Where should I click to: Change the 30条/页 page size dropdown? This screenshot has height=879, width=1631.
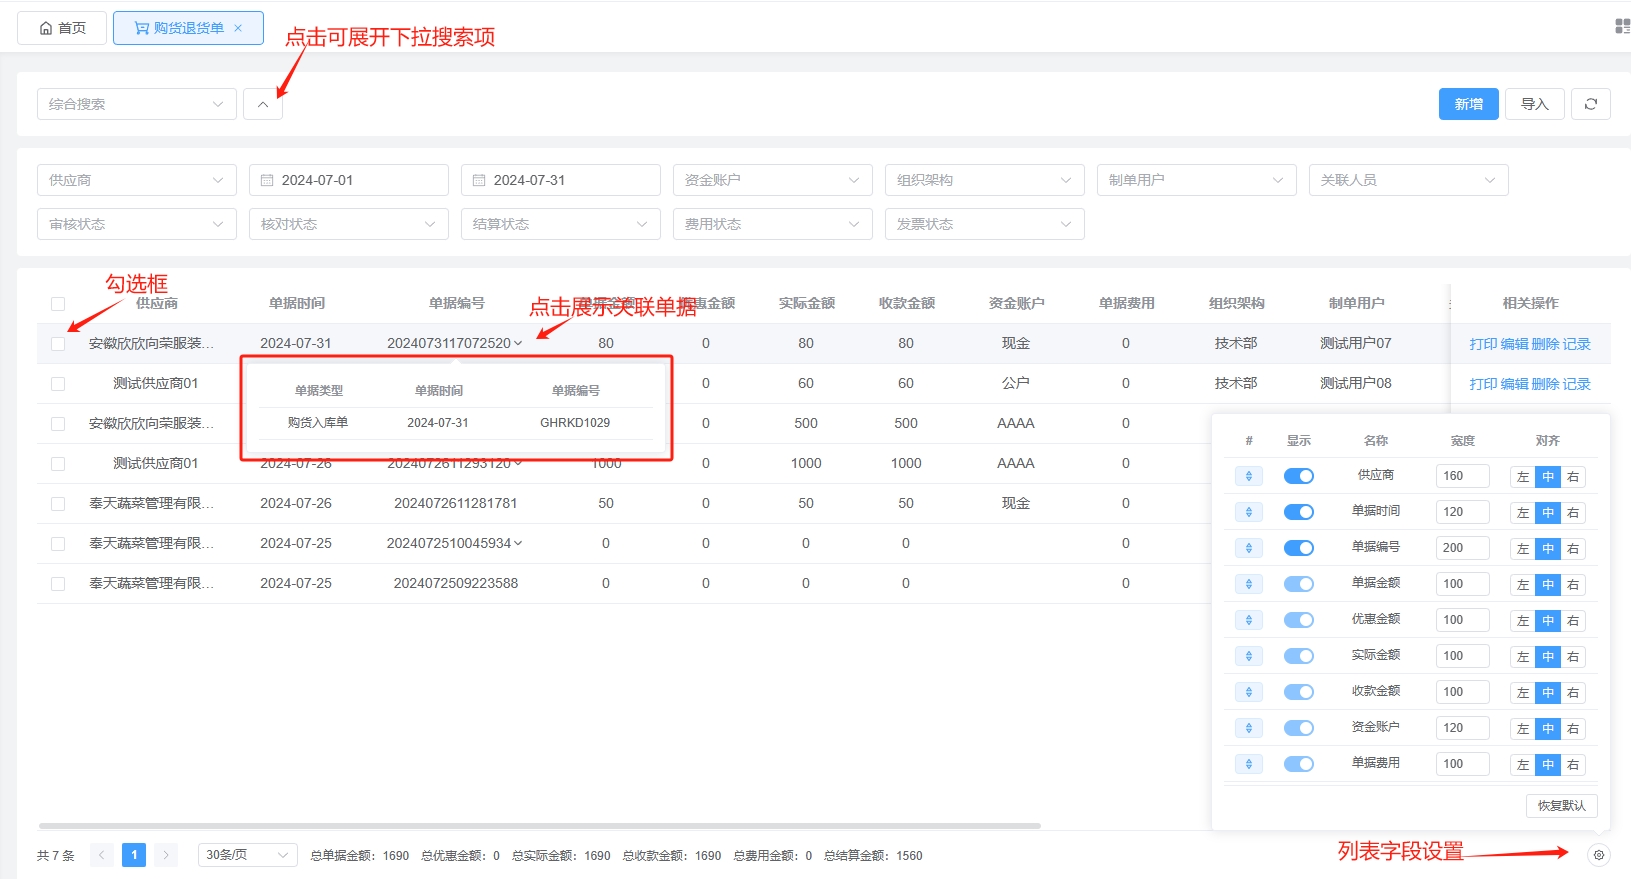tap(248, 855)
